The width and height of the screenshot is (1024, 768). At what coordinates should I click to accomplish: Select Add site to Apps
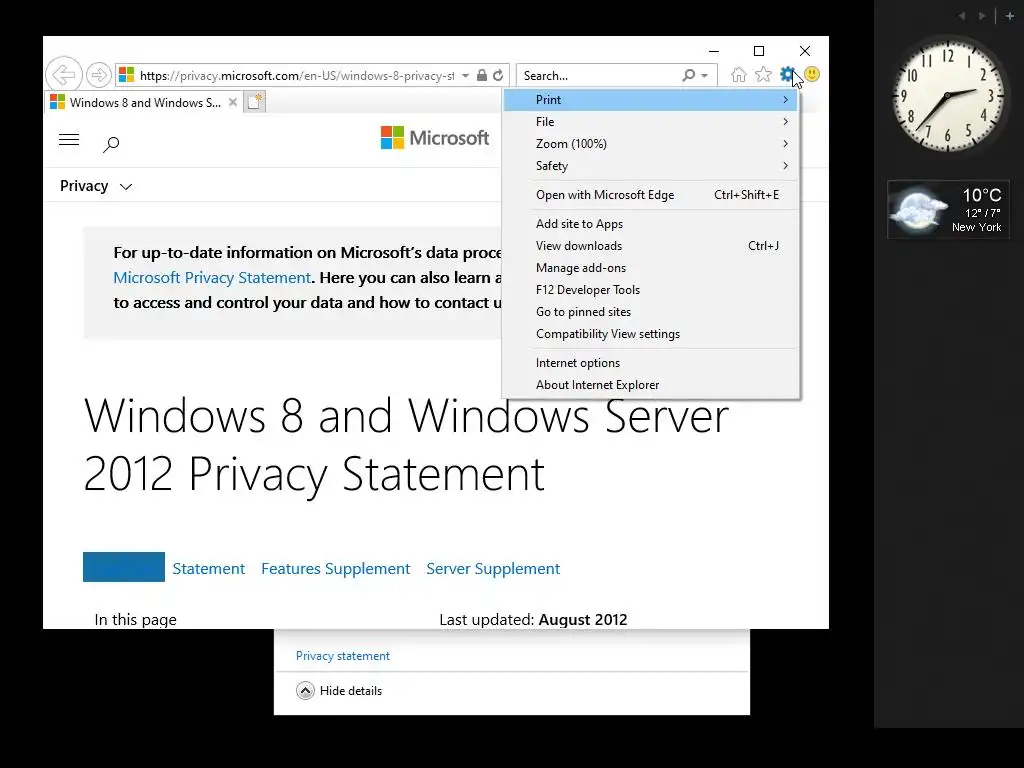[650, 223]
